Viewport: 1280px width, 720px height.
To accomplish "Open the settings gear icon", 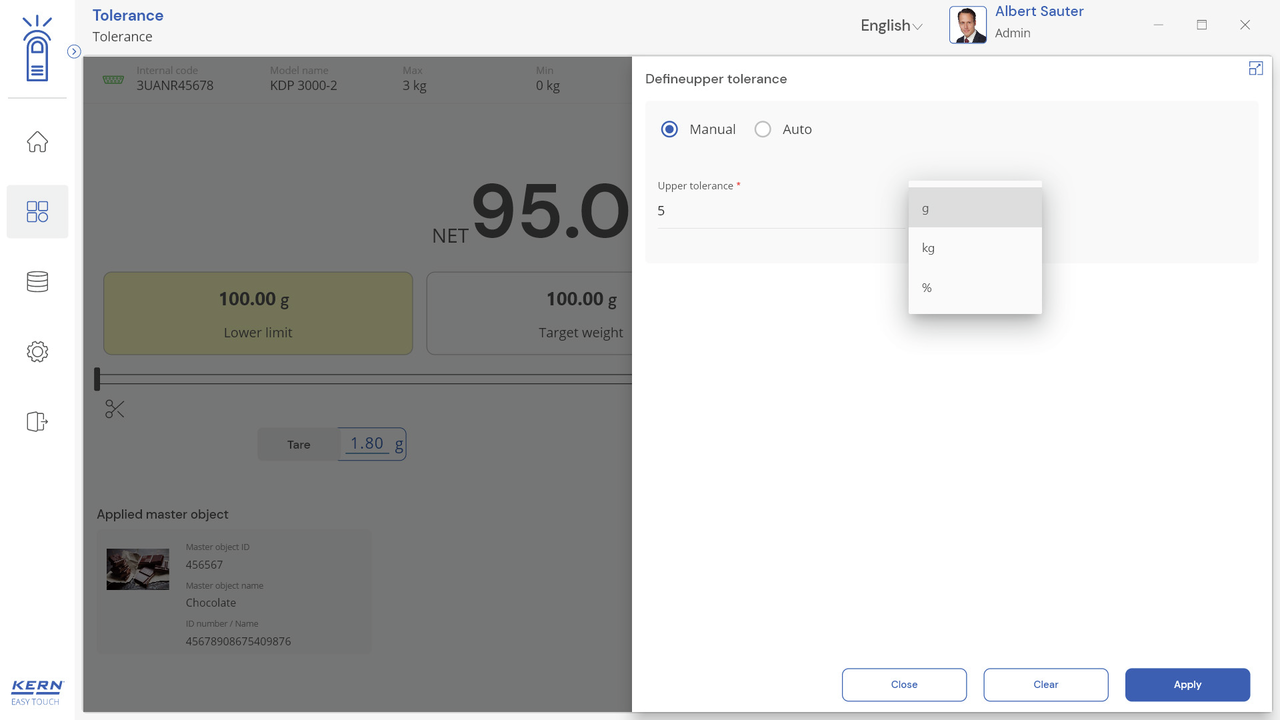I will pyautogui.click(x=37, y=352).
